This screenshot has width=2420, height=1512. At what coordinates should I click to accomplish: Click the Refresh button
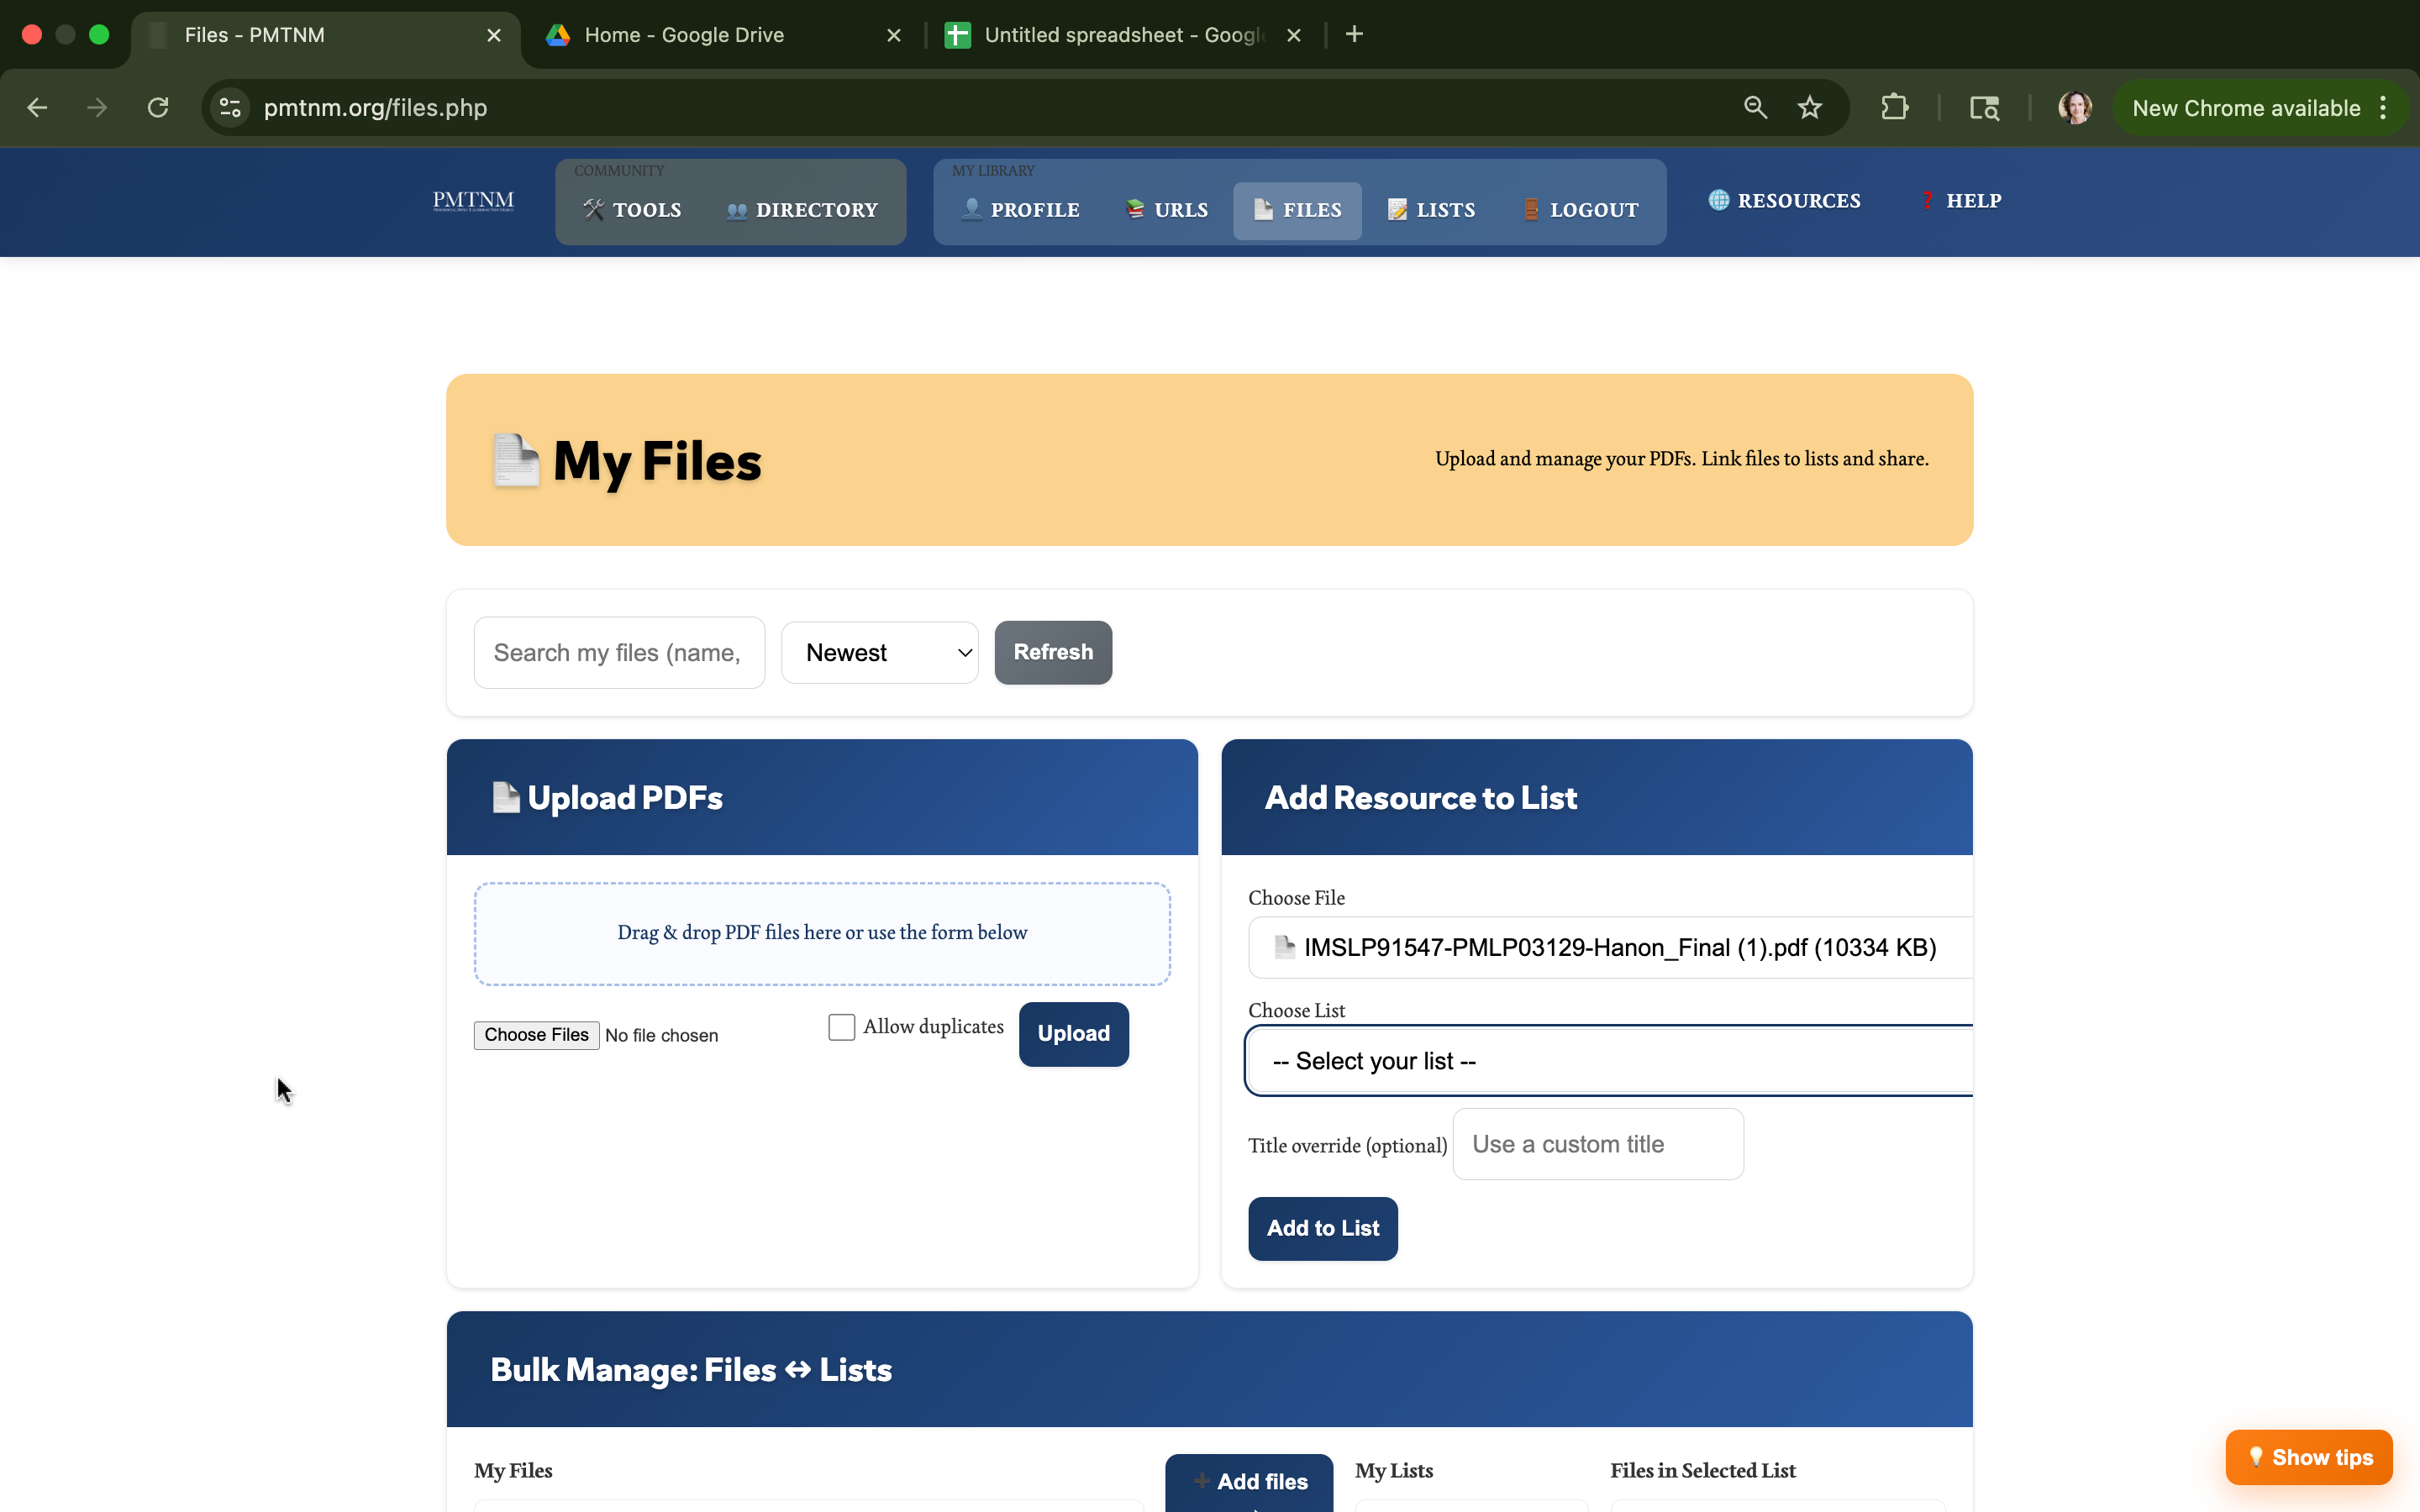[1052, 653]
